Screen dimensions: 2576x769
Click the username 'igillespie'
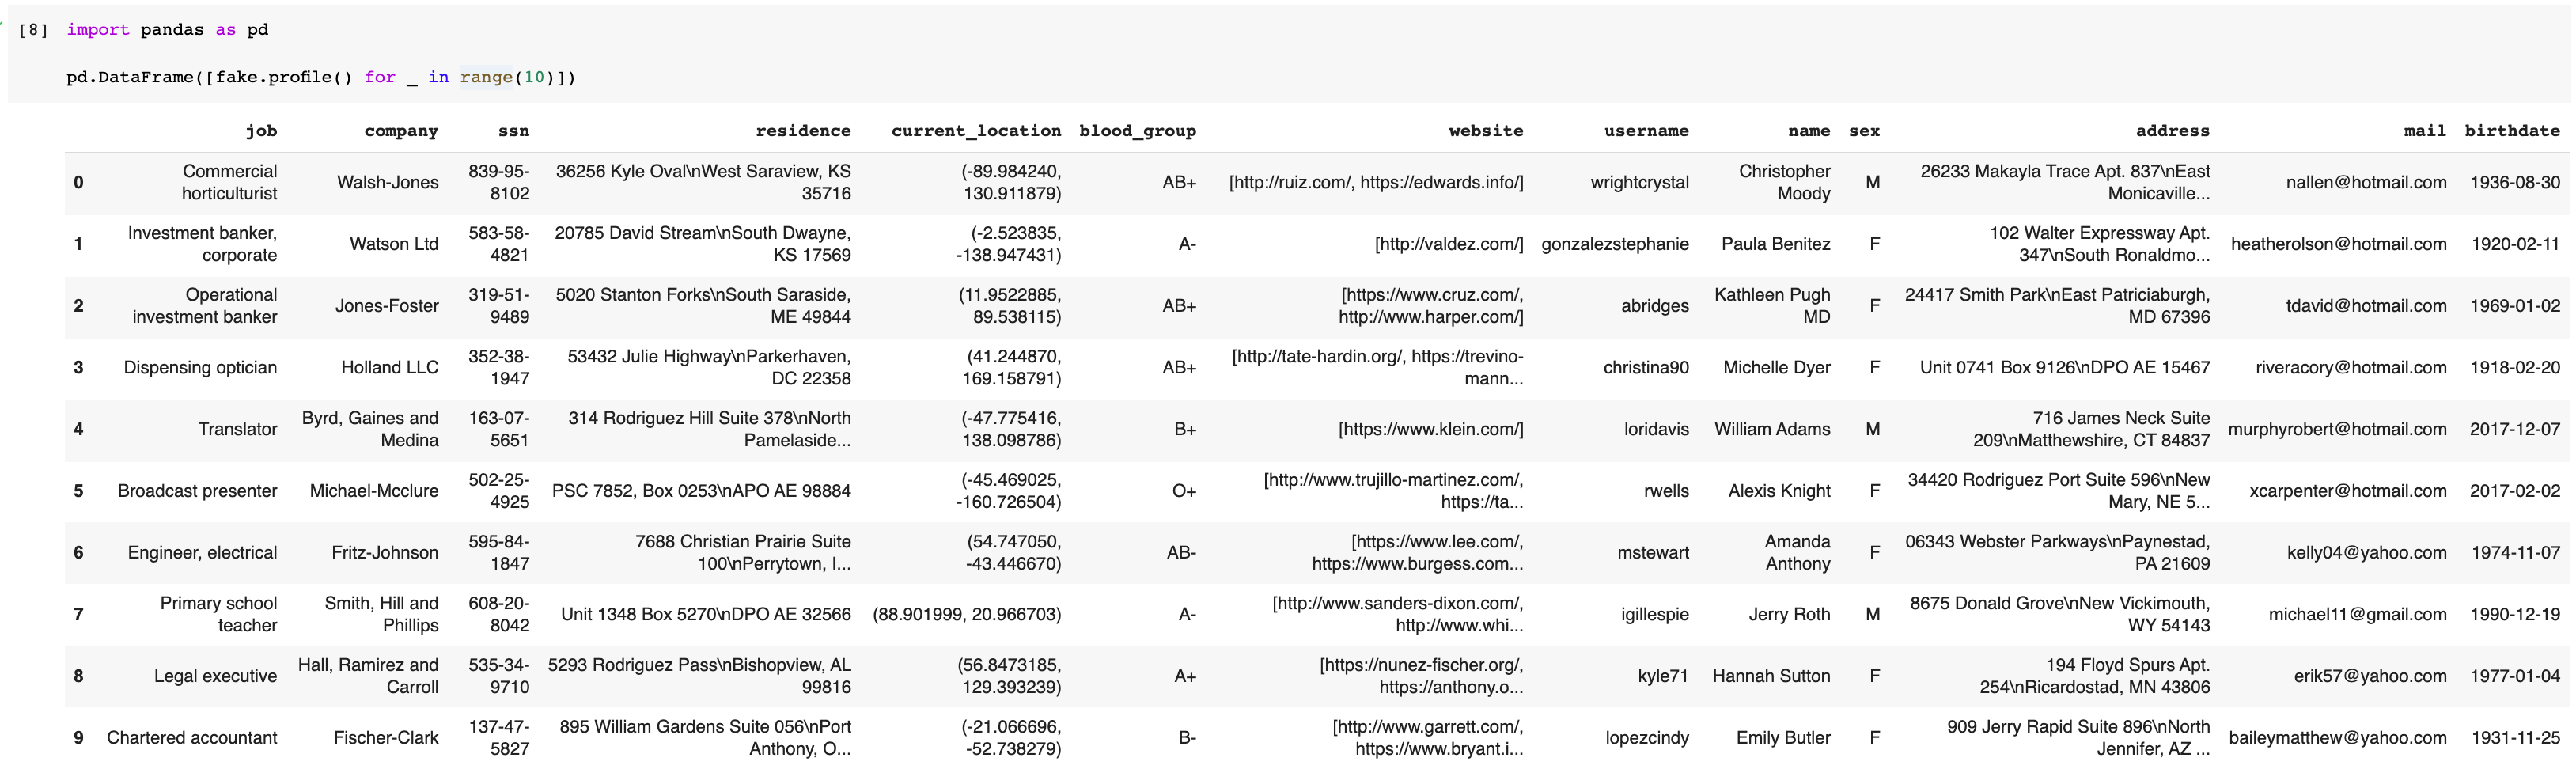pyautogui.click(x=1655, y=615)
